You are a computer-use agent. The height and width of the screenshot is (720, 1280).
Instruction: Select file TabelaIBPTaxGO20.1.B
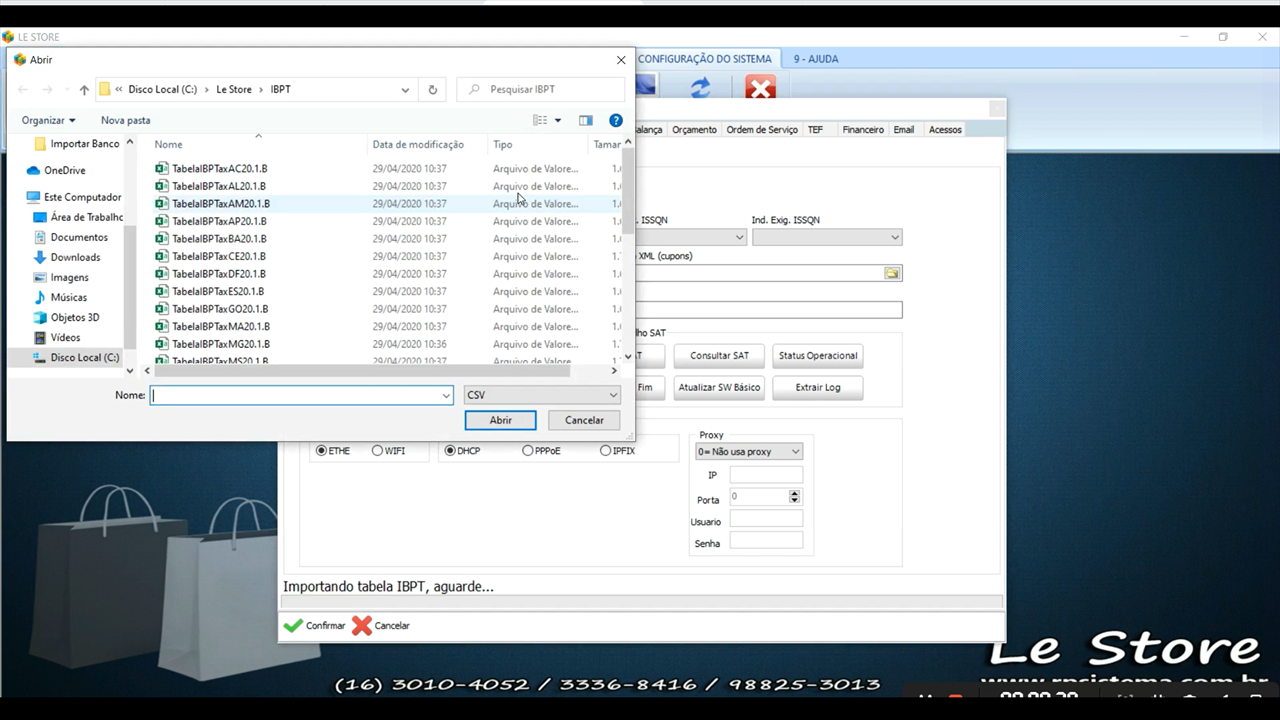(220, 308)
